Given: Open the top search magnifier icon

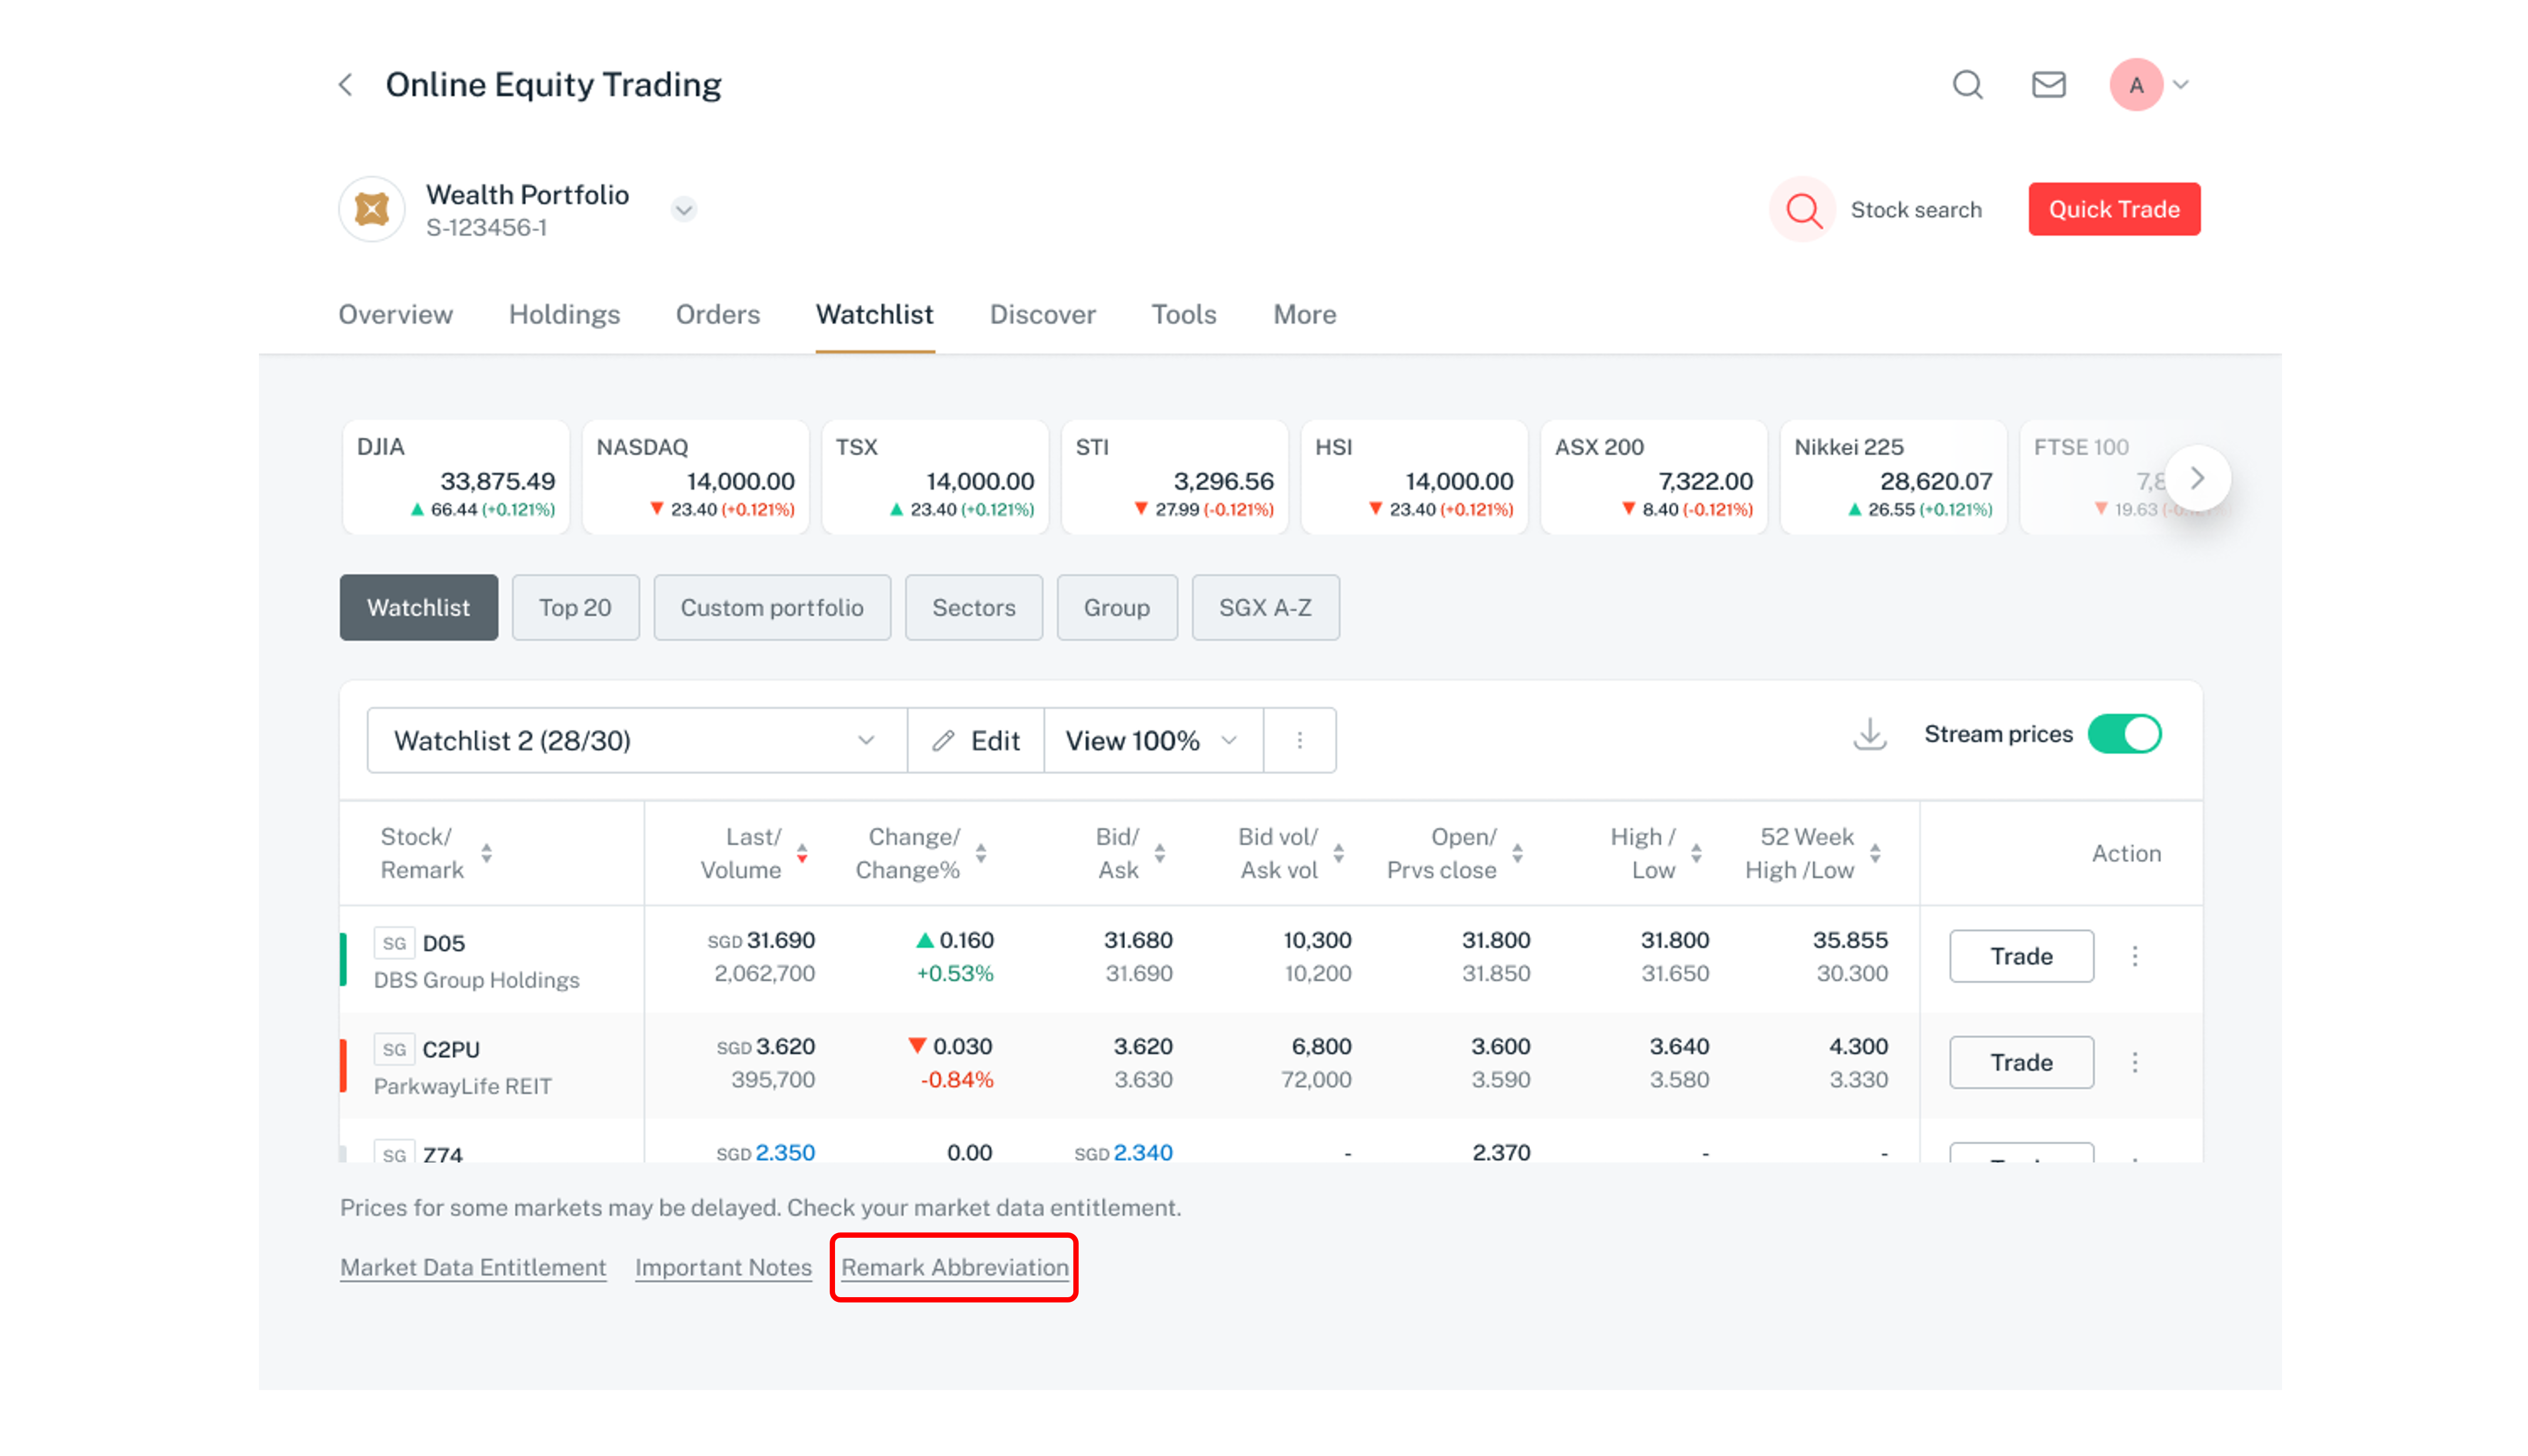Looking at the screenshot, I should tap(1967, 85).
